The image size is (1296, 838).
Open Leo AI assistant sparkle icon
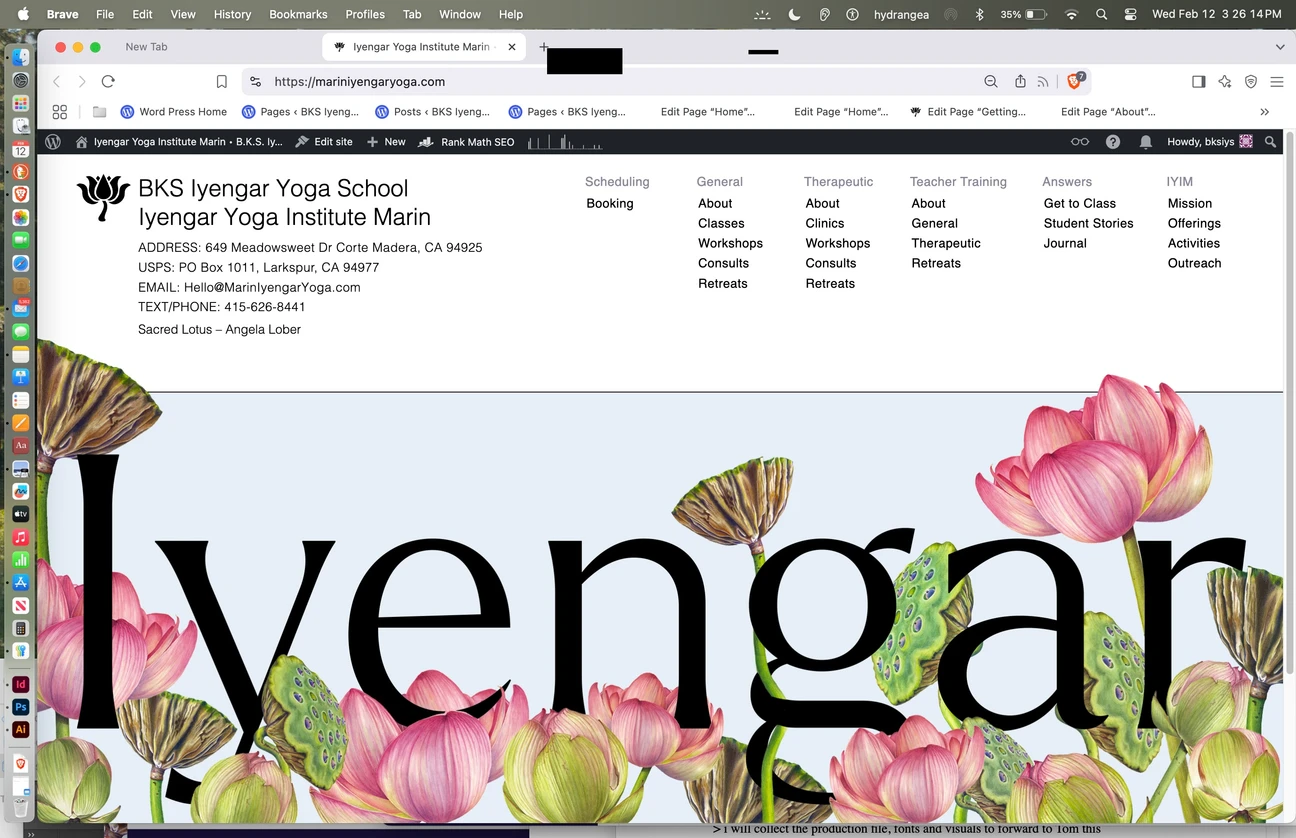click(1225, 82)
